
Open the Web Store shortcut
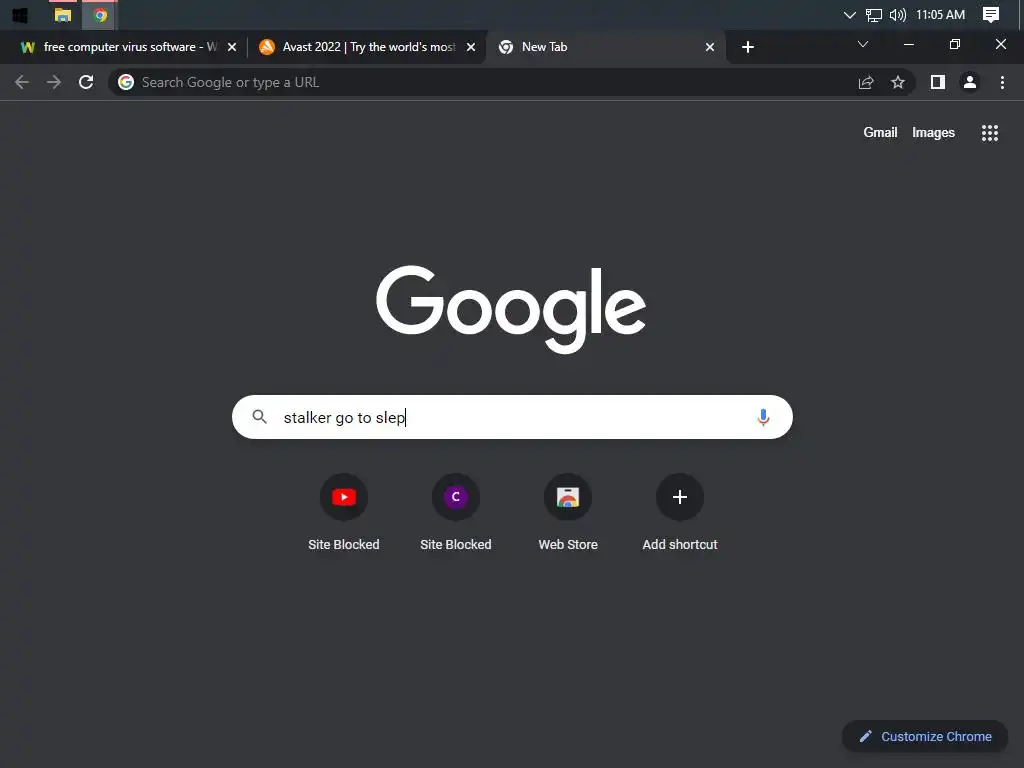[x=568, y=513]
